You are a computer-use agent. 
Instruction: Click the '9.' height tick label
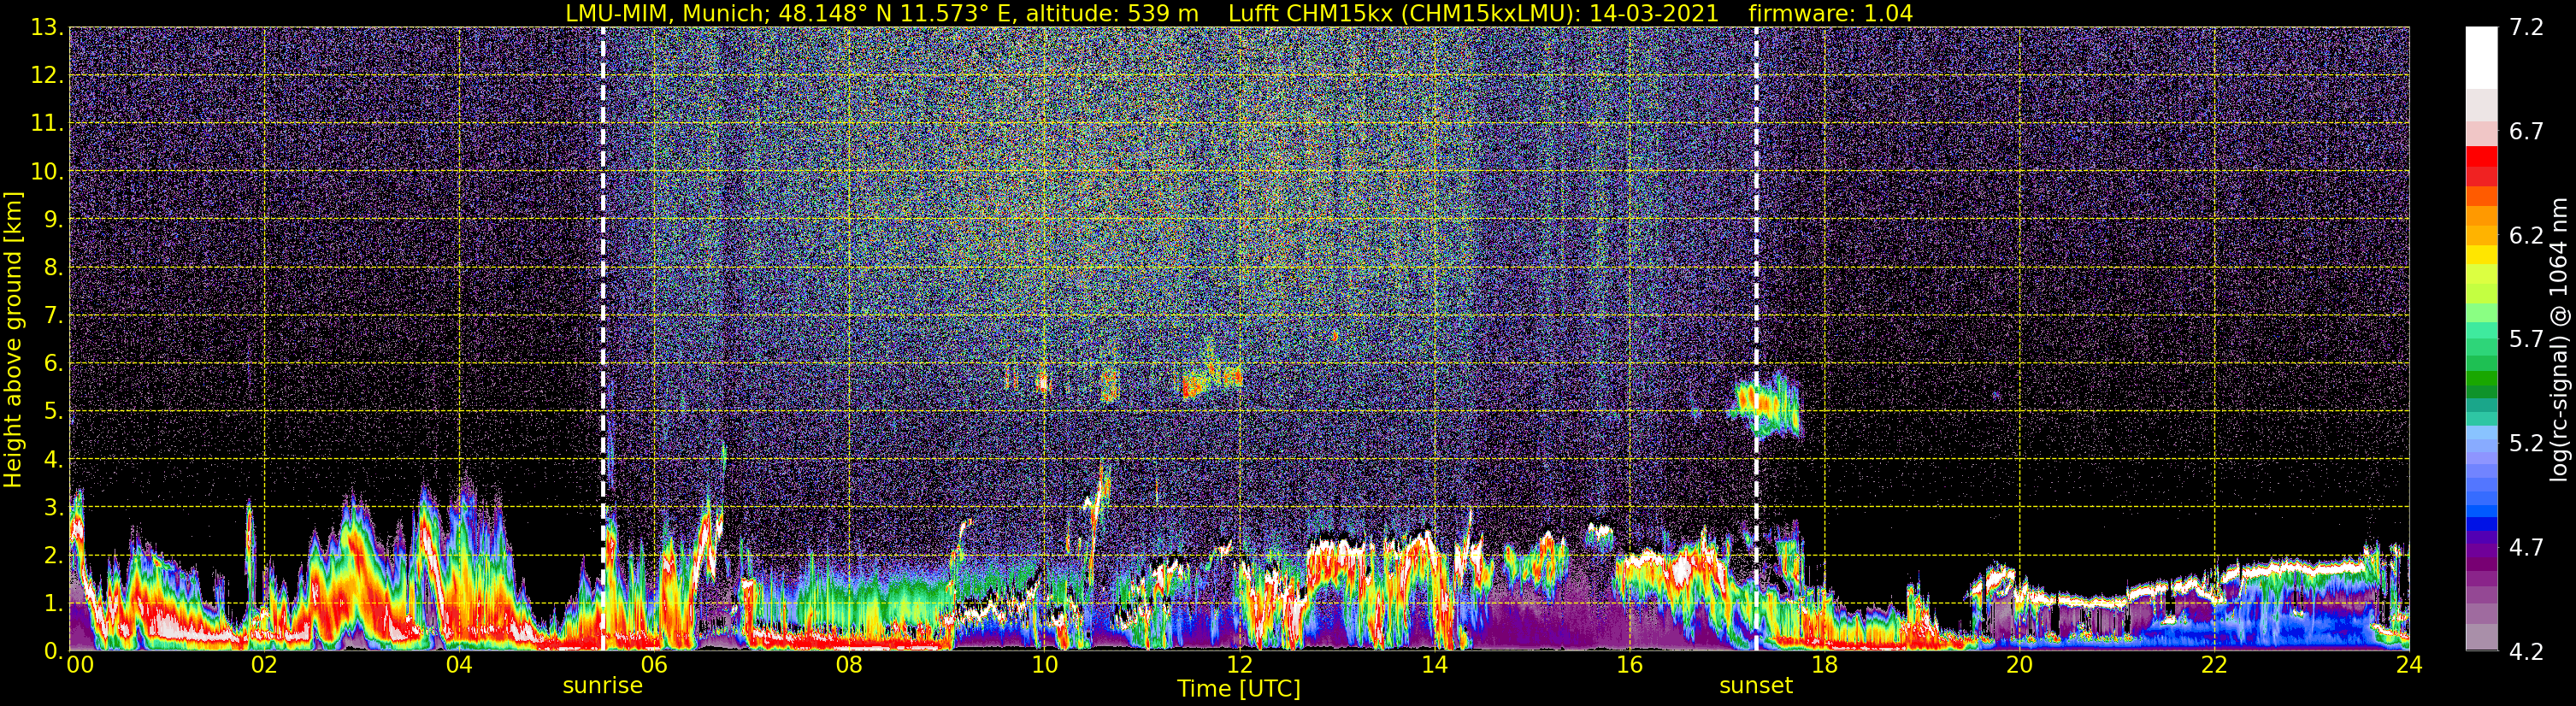(53, 219)
